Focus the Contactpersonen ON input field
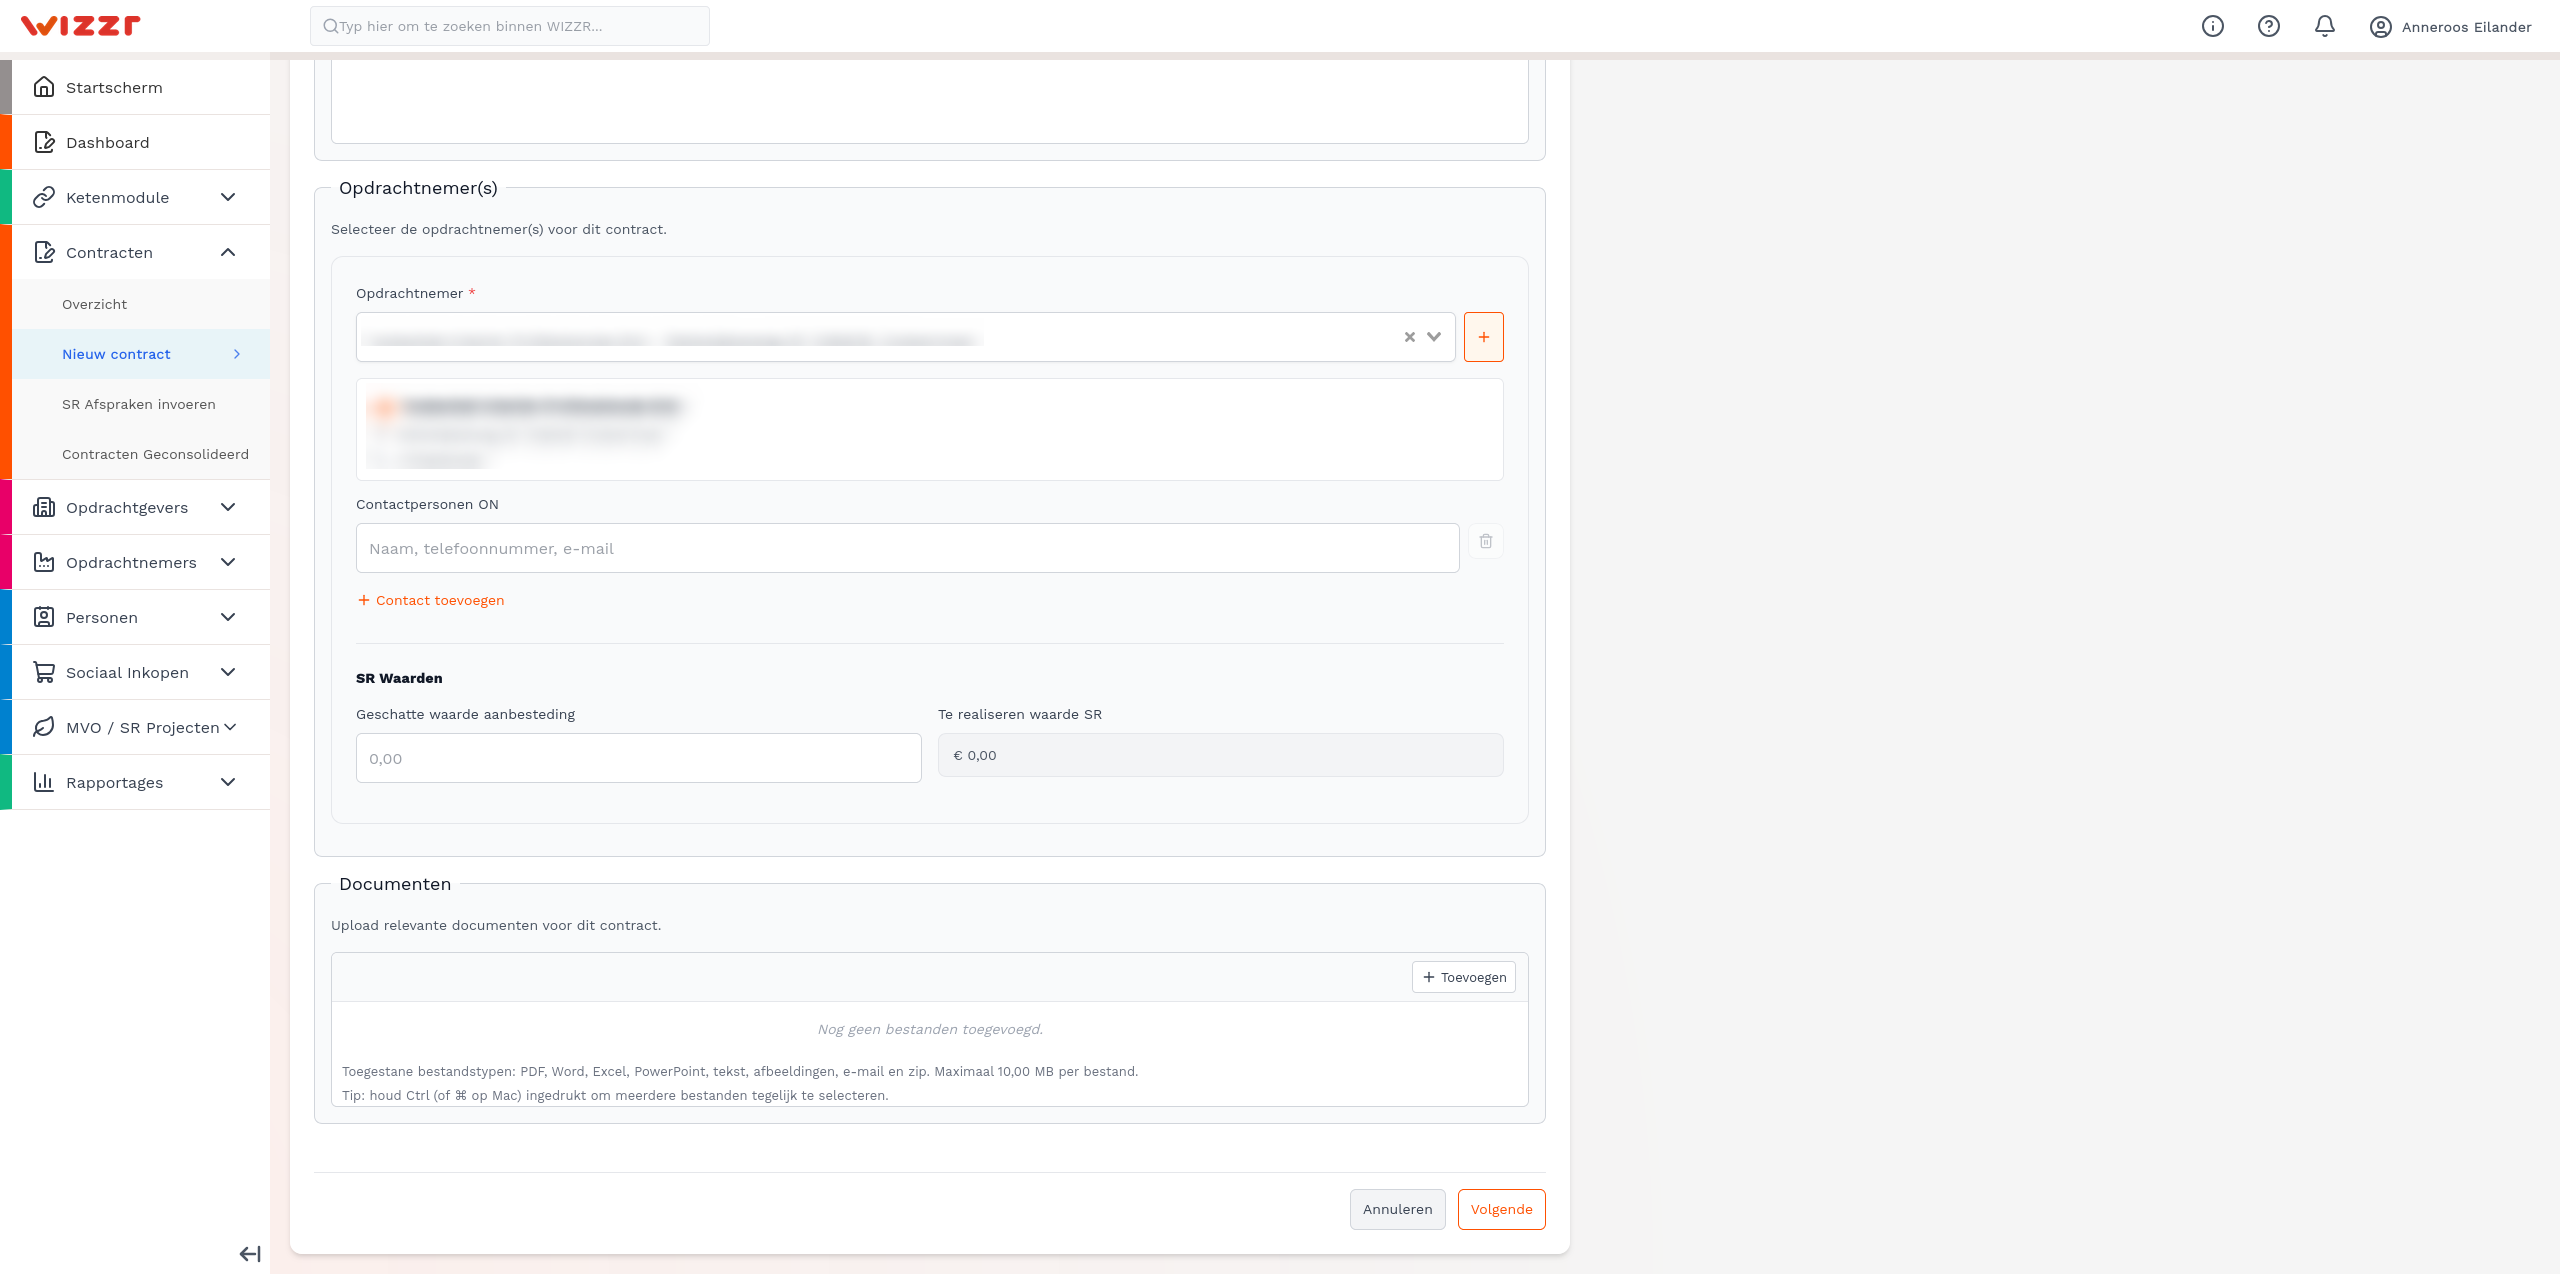This screenshot has height=1274, width=2560. tap(908, 548)
